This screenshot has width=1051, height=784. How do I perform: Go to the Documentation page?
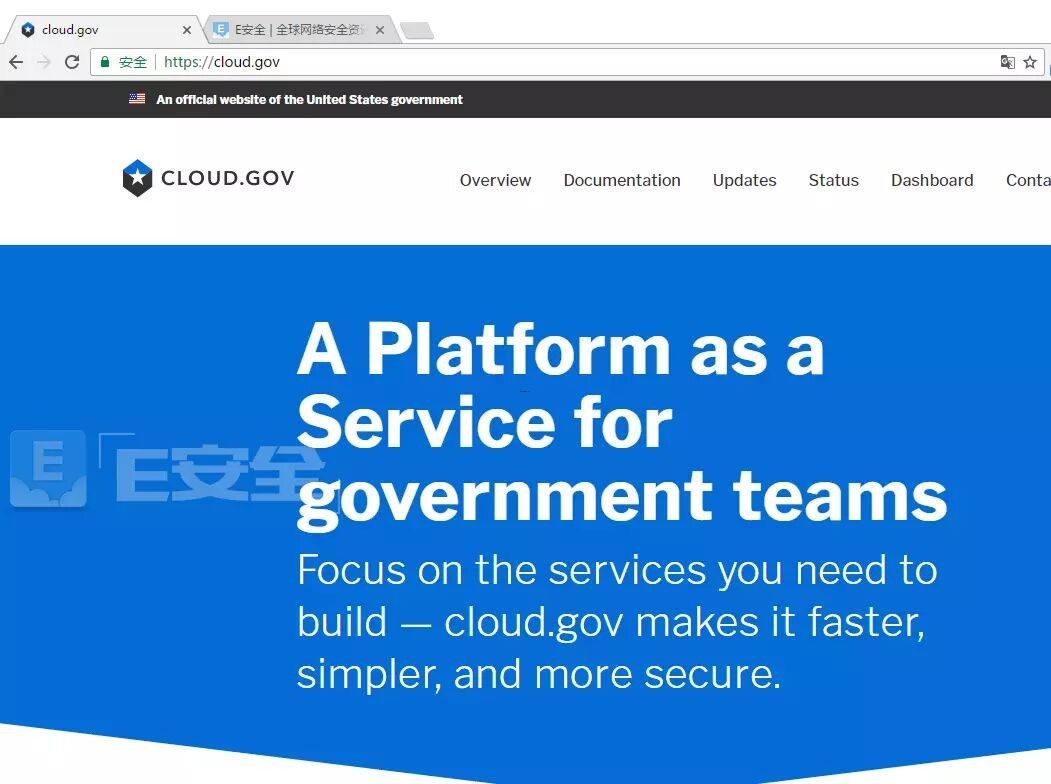(x=622, y=180)
